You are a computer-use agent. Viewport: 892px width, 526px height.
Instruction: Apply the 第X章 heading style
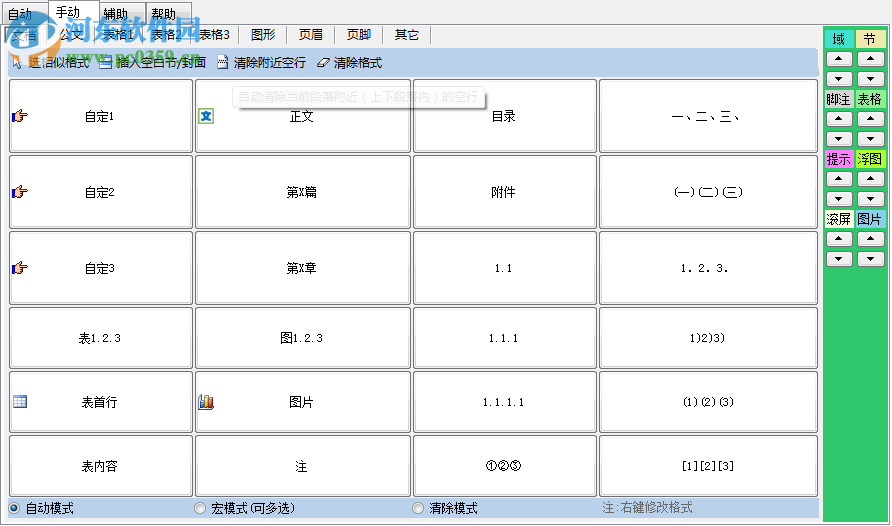pos(303,268)
